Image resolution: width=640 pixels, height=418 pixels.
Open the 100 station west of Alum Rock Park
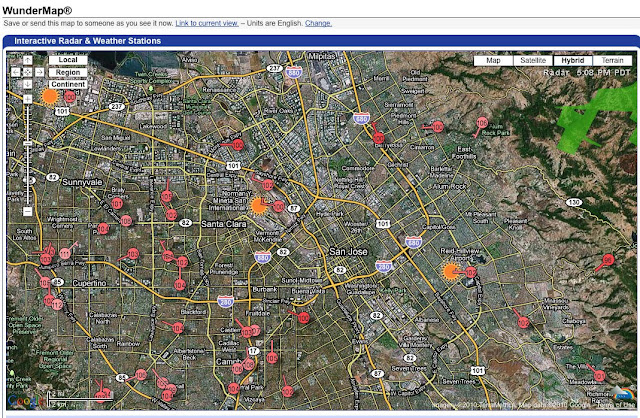(x=438, y=127)
